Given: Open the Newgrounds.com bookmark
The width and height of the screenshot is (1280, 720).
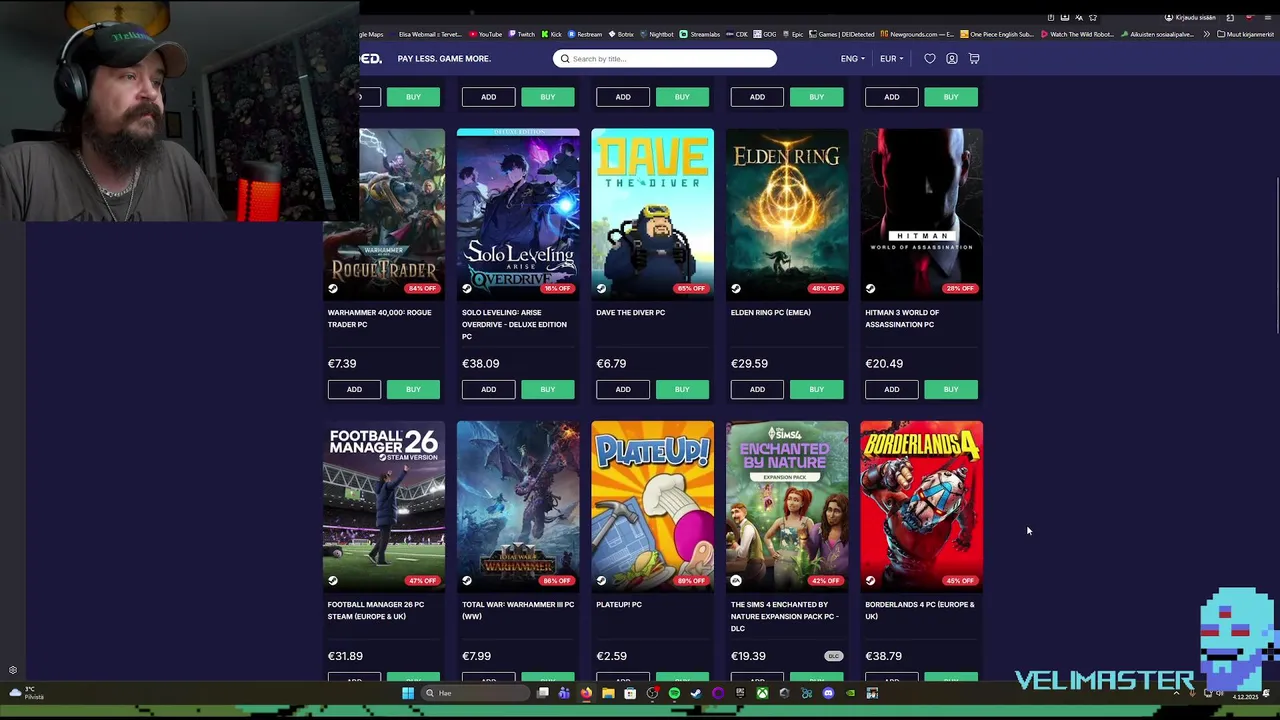Looking at the screenshot, I should [x=917, y=34].
